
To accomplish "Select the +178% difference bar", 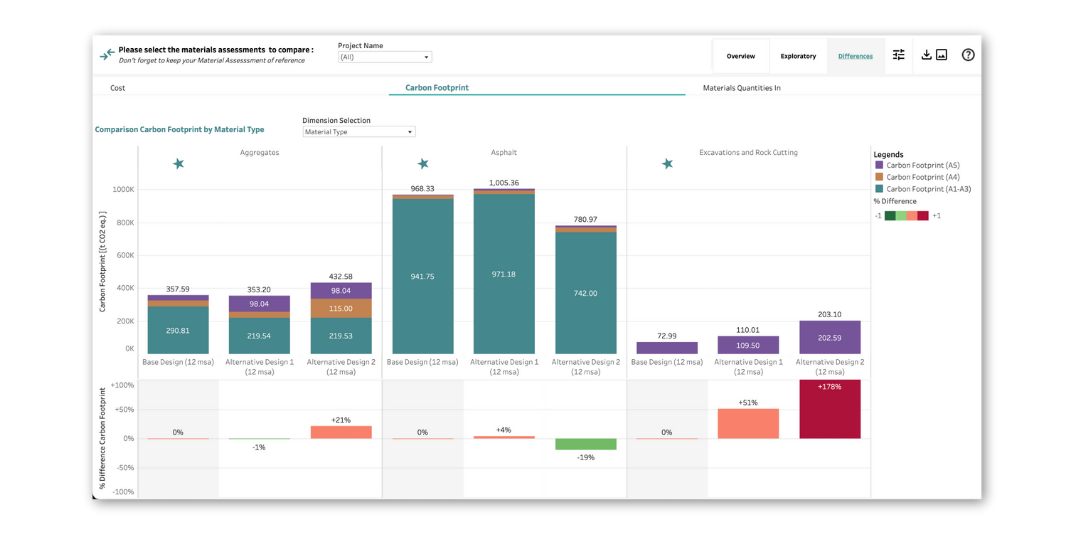I will pyautogui.click(x=830, y=409).
